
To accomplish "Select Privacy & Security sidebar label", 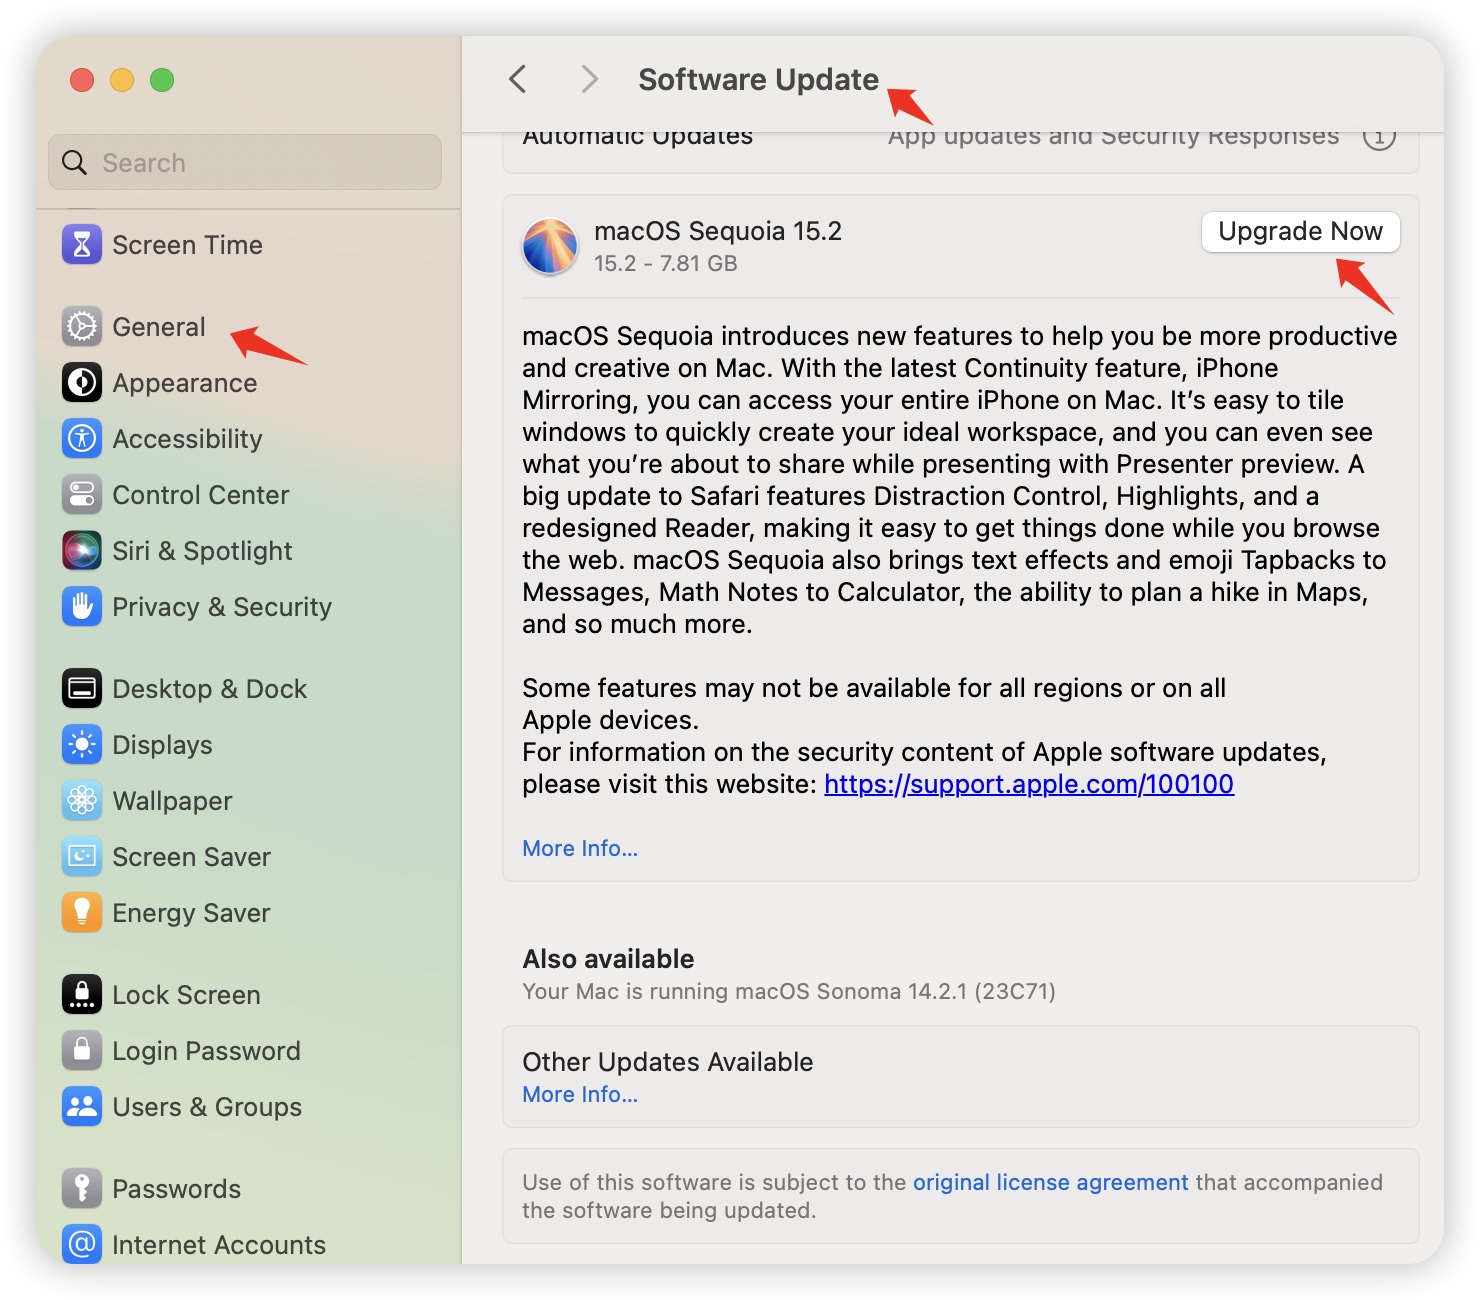I will click(222, 607).
